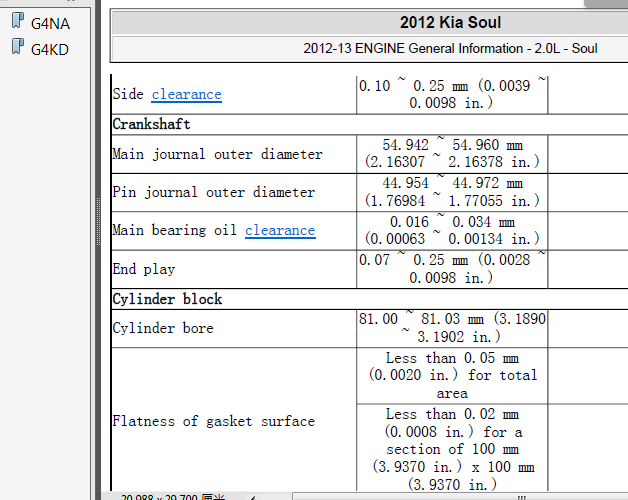The height and width of the screenshot is (500, 628).
Task: Click the horizontal scrollbar at page bottom
Action: [460, 497]
